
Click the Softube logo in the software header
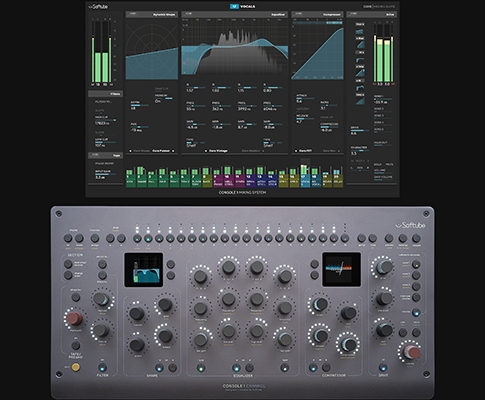(x=98, y=6)
